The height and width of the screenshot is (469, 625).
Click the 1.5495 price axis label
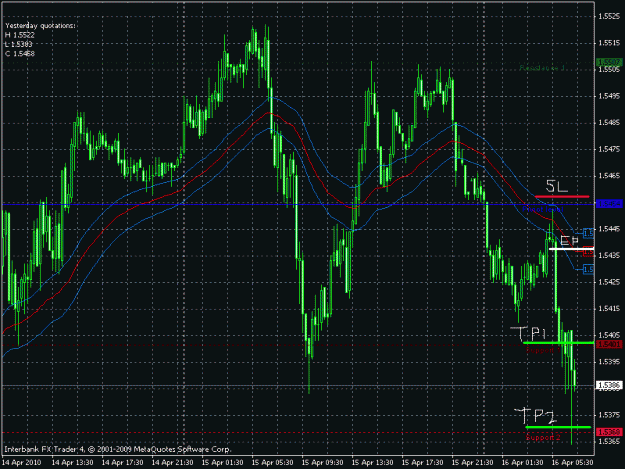coord(609,96)
